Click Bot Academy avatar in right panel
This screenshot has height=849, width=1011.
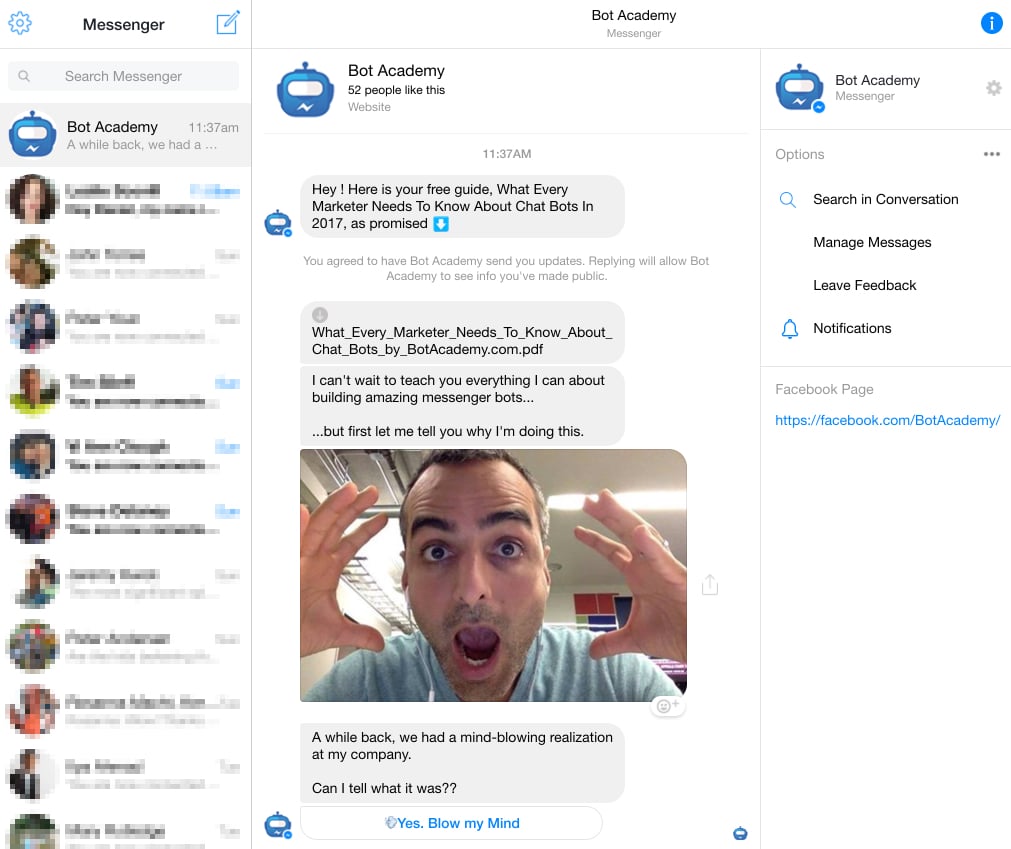(x=800, y=87)
